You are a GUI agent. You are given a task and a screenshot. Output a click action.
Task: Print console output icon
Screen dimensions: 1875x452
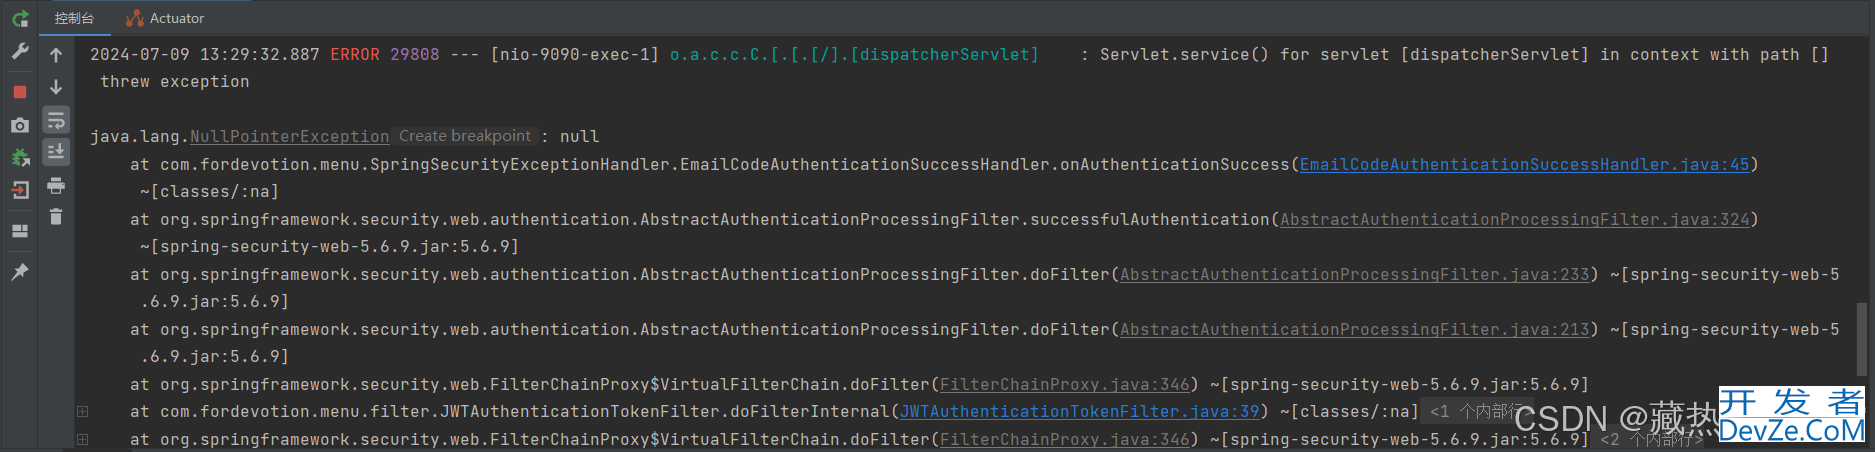pyautogui.click(x=56, y=185)
